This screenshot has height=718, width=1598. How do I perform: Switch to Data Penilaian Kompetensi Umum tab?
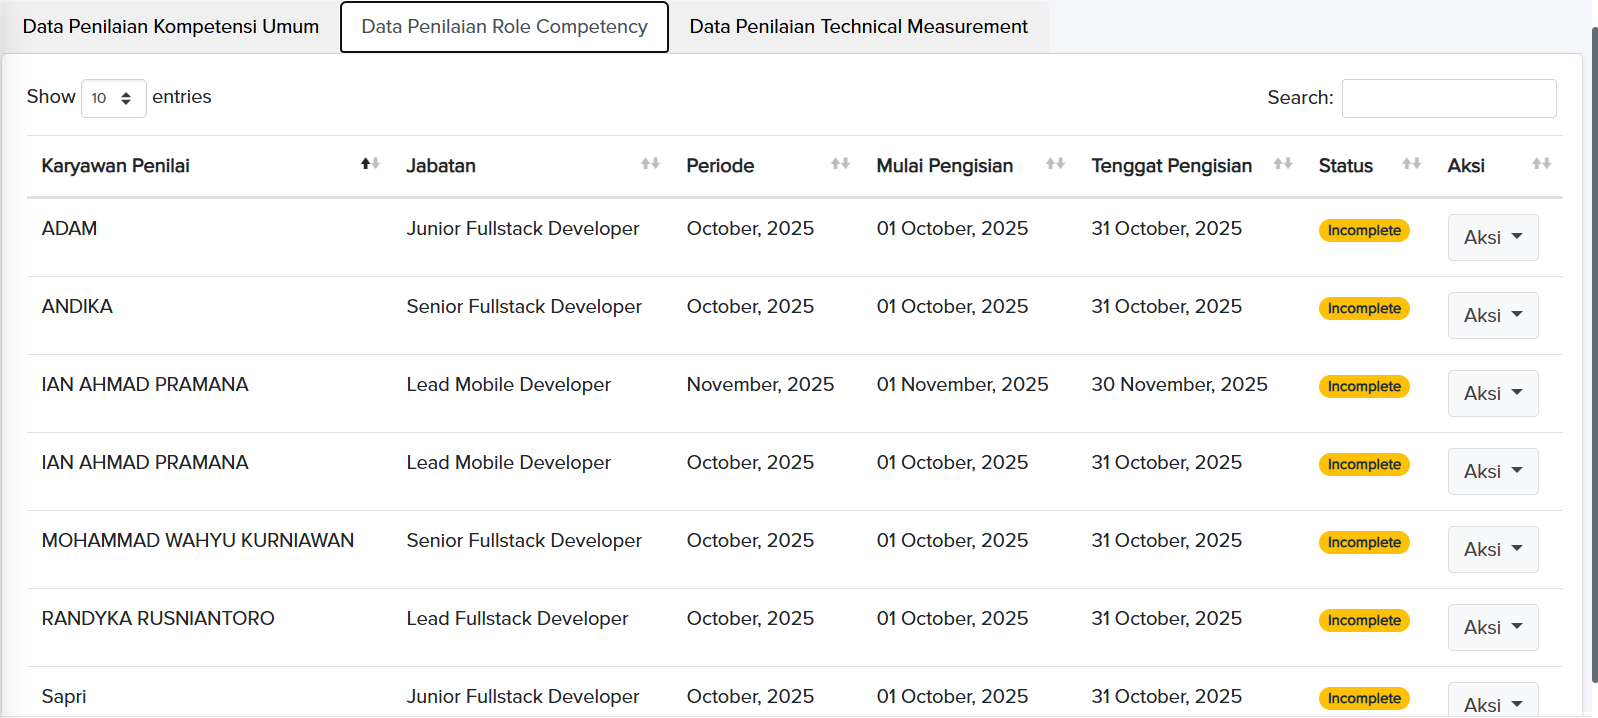[171, 27]
